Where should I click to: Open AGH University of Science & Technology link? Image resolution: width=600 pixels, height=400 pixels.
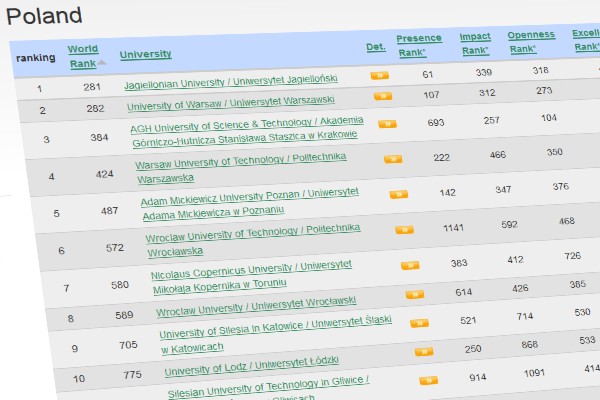pyautogui.click(x=246, y=132)
